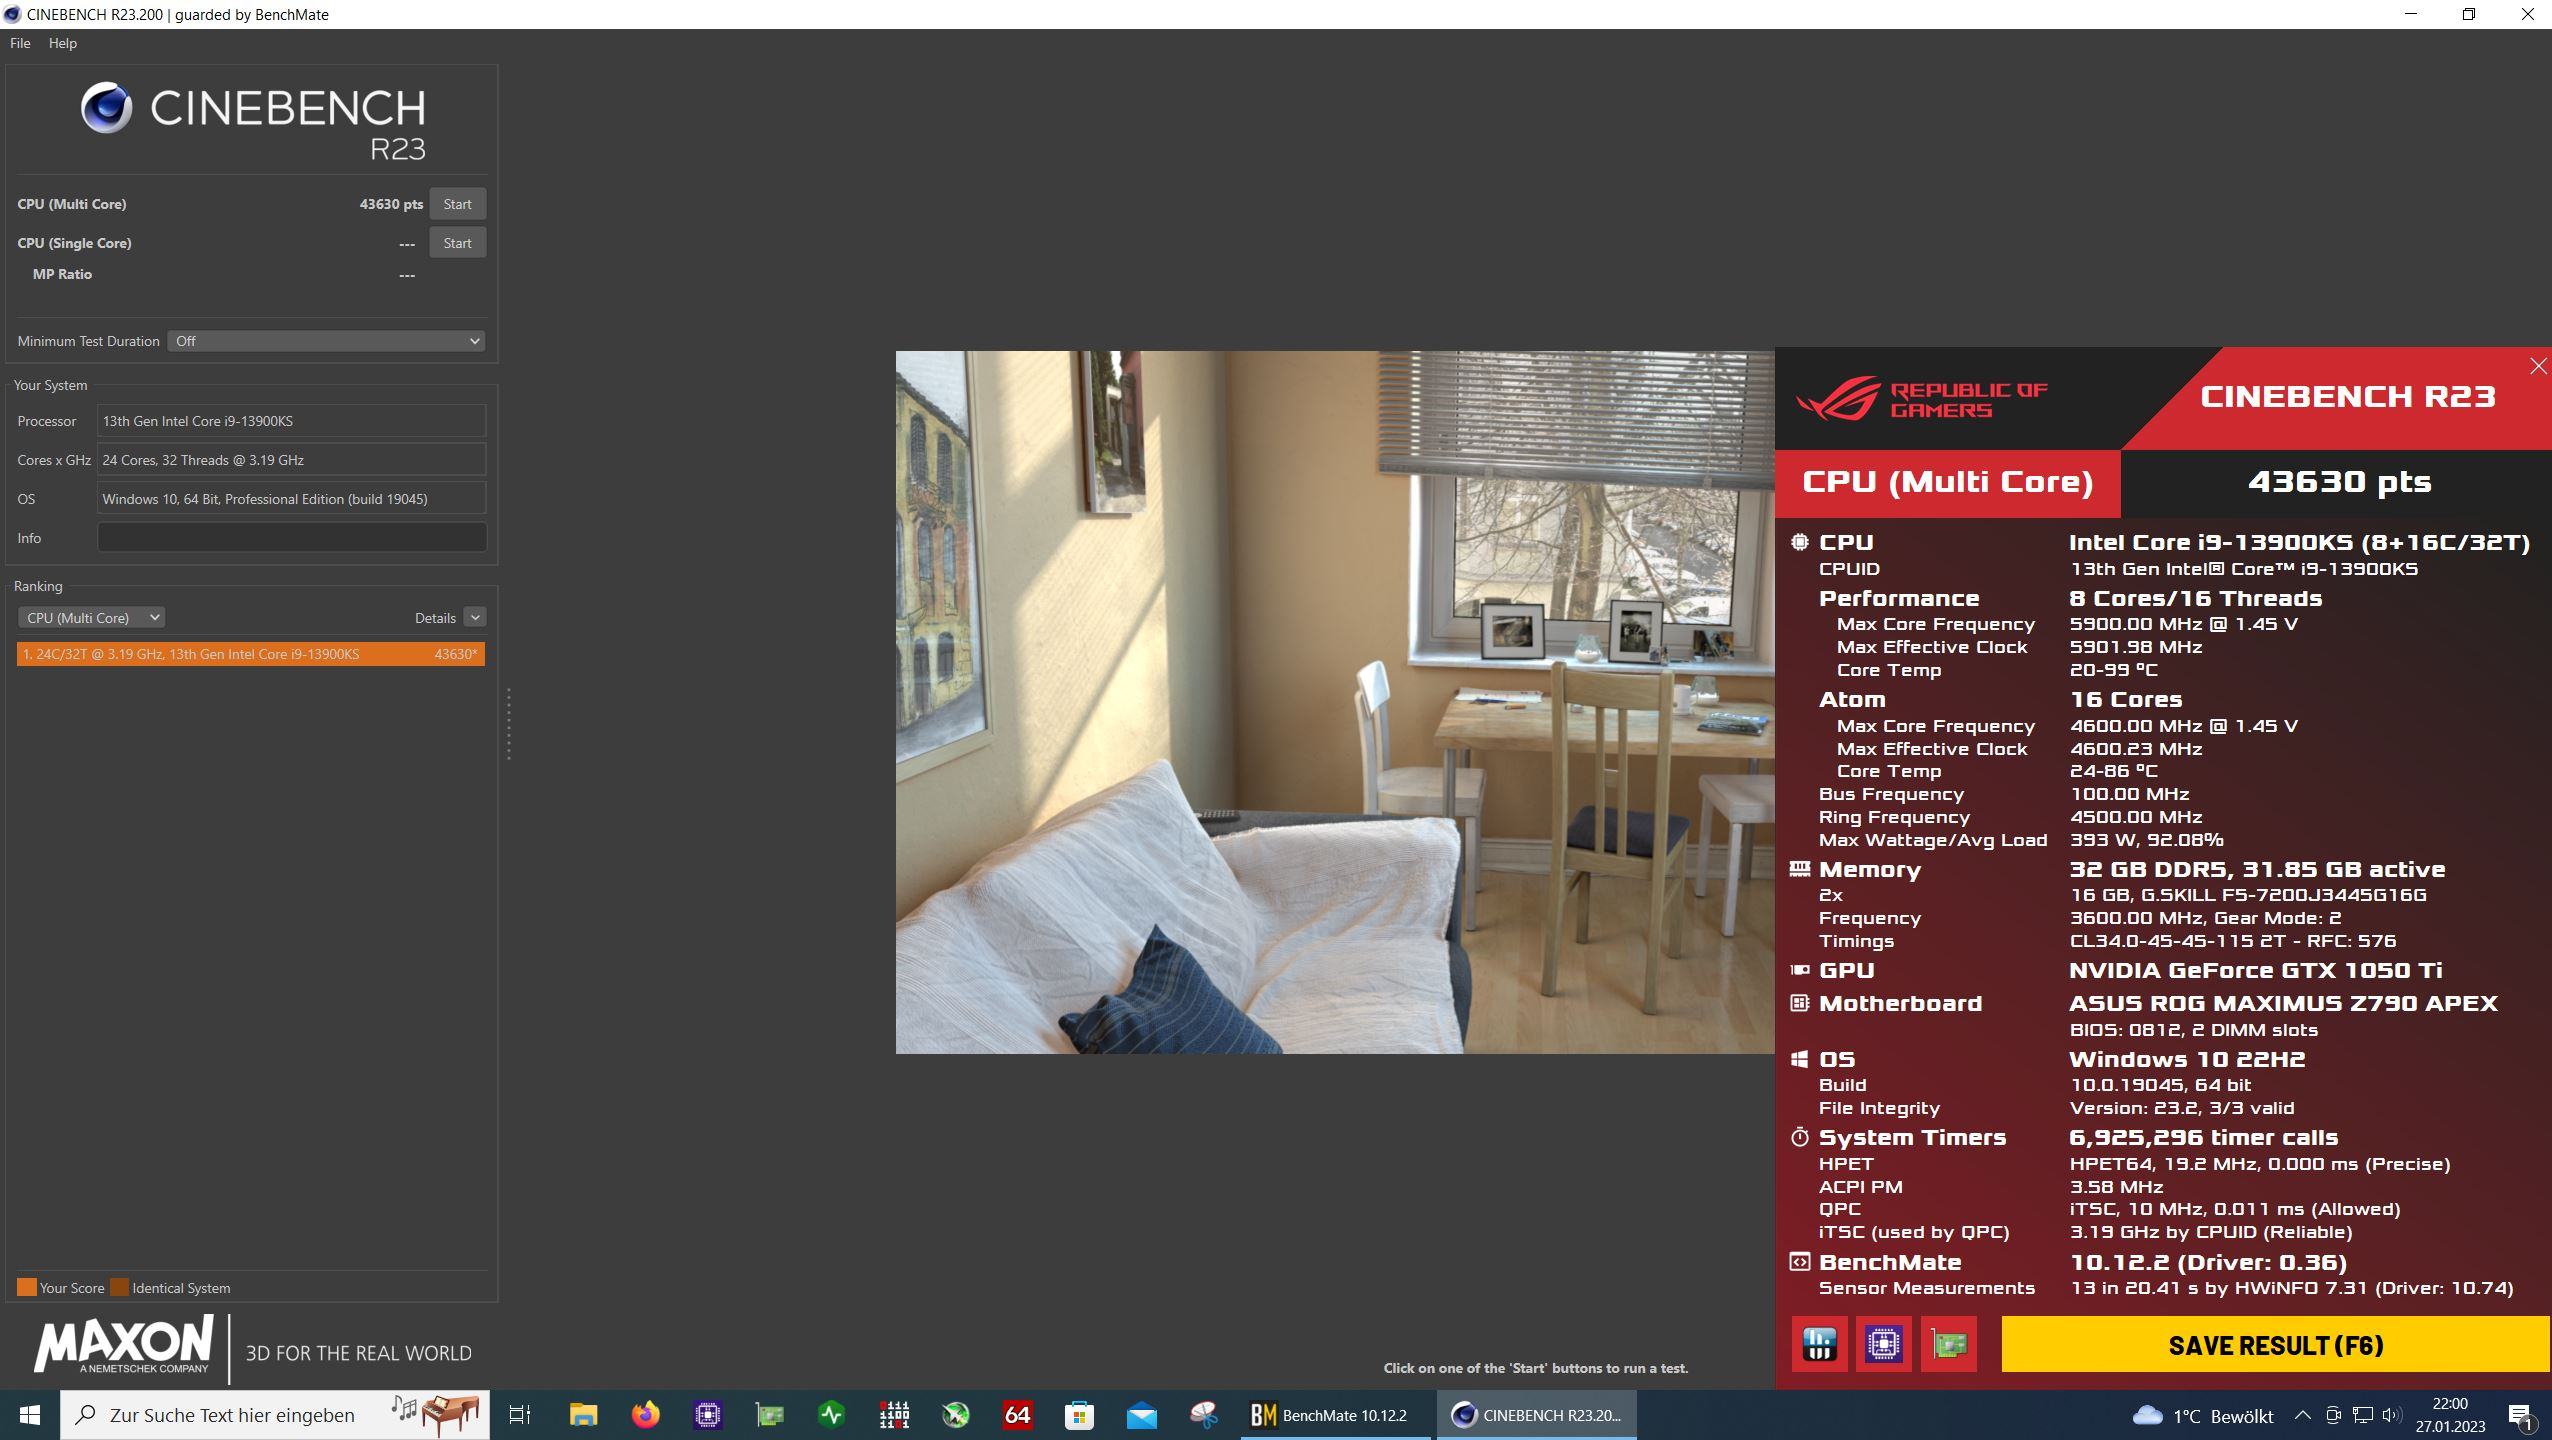2552x1440 pixels.
Task: Open Snipping Tool from the taskbar
Action: [1204, 1415]
